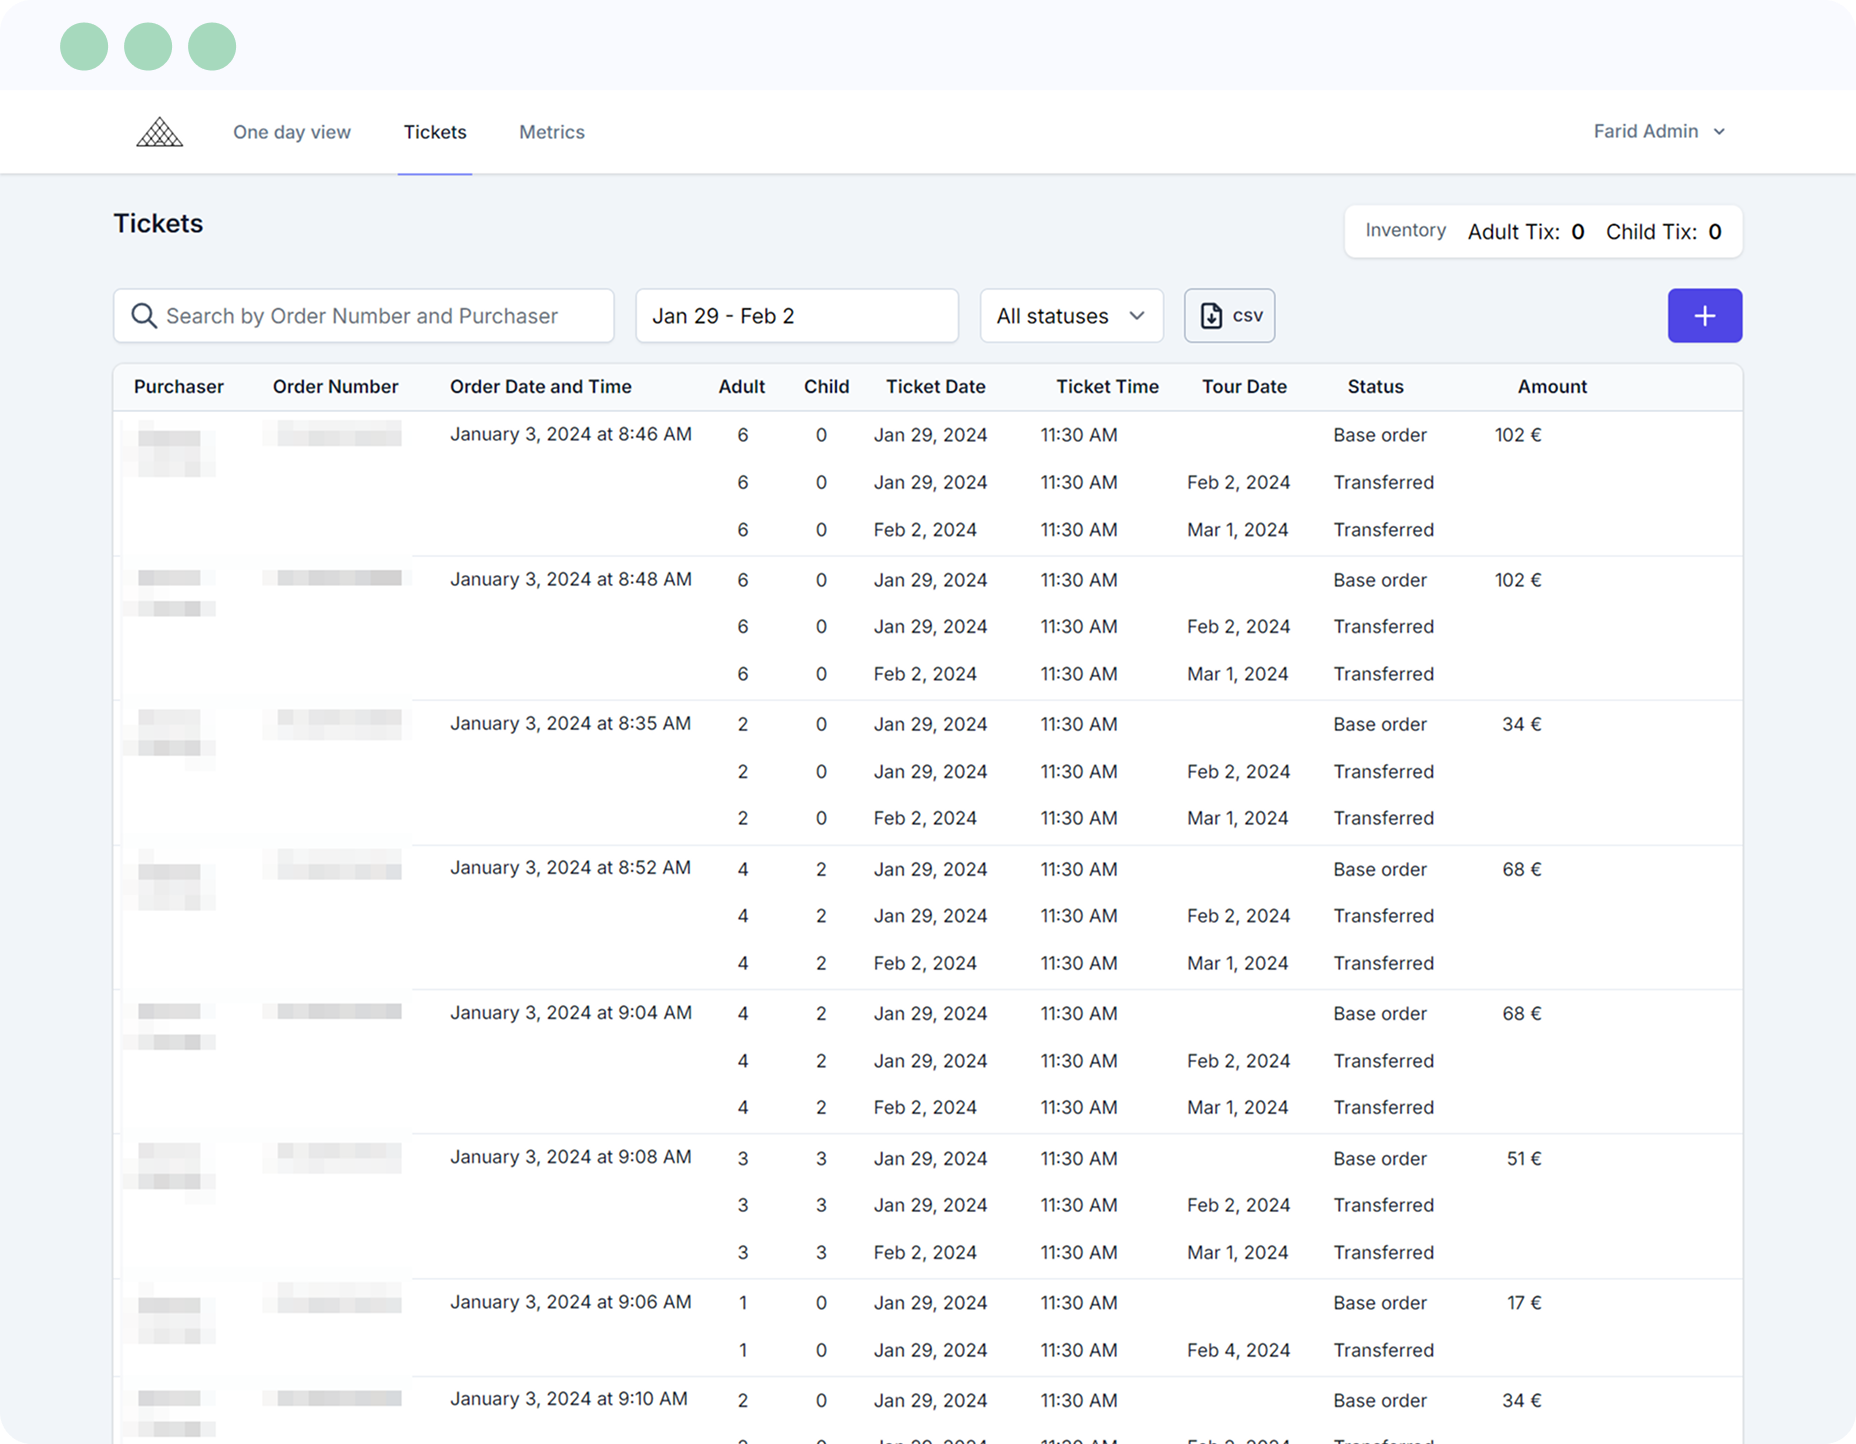Select order dated January 3, 2024 at 8:35 AM

571,723
